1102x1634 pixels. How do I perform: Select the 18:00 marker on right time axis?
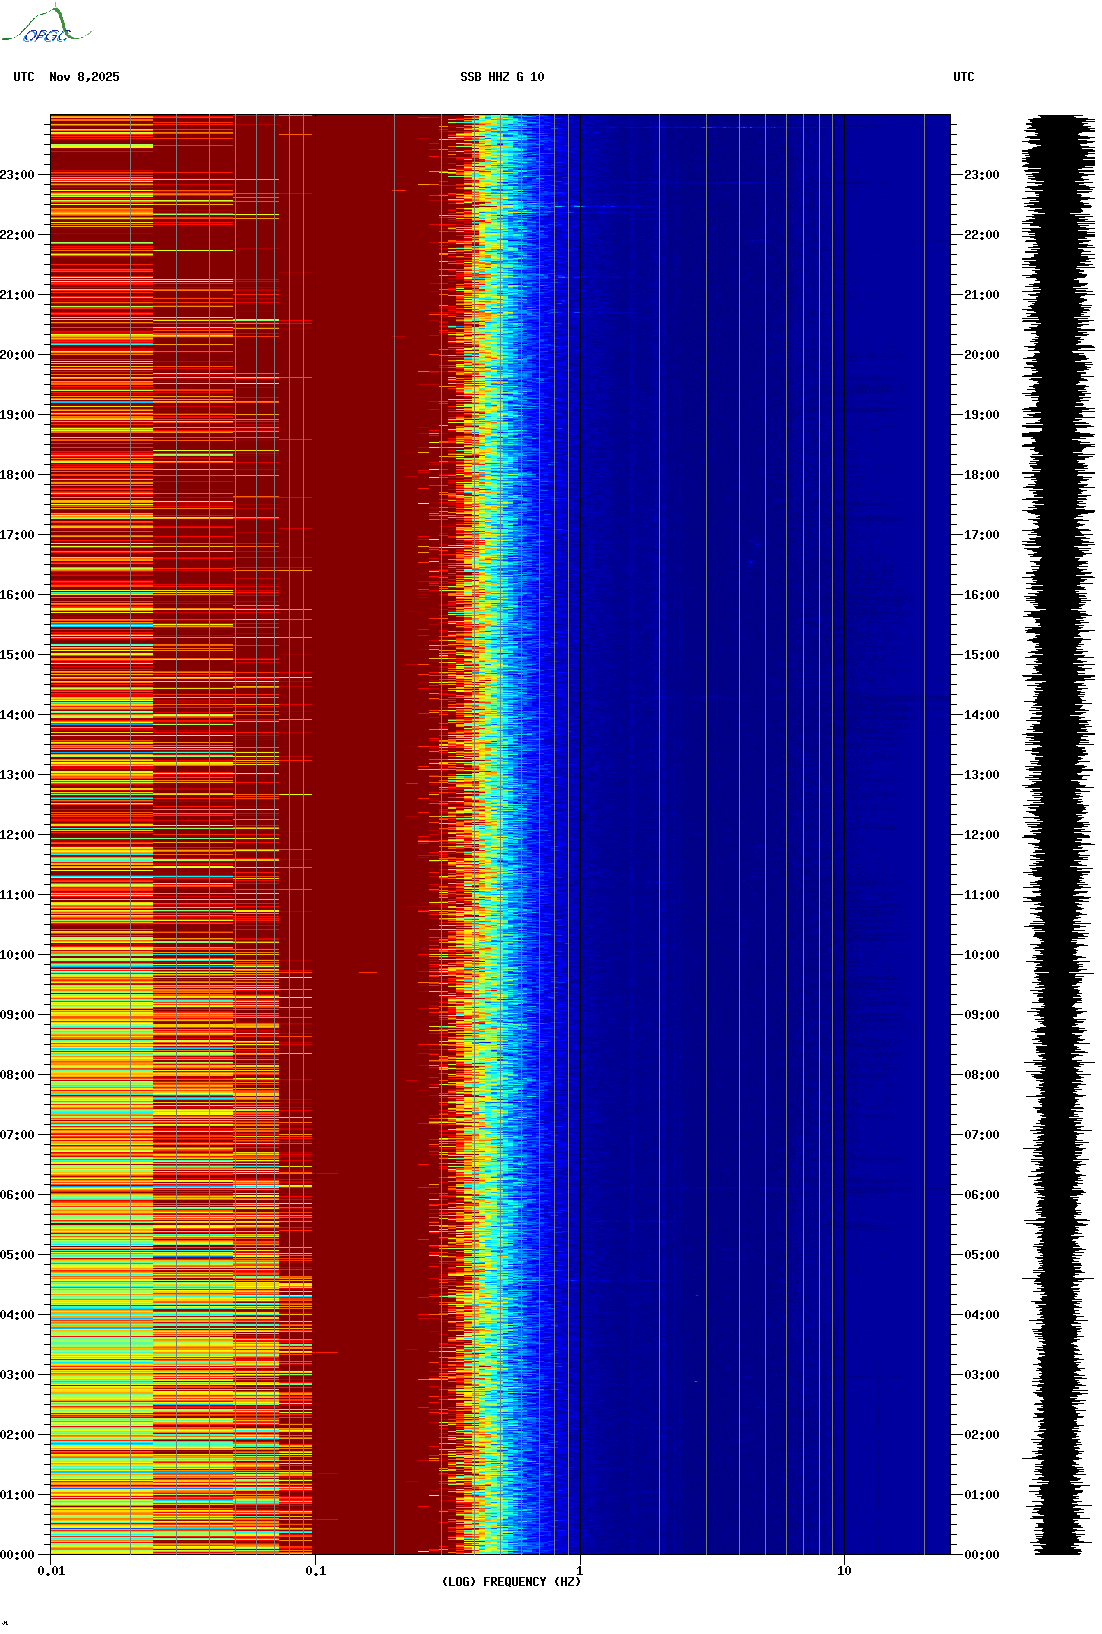click(x=981, y=475)
